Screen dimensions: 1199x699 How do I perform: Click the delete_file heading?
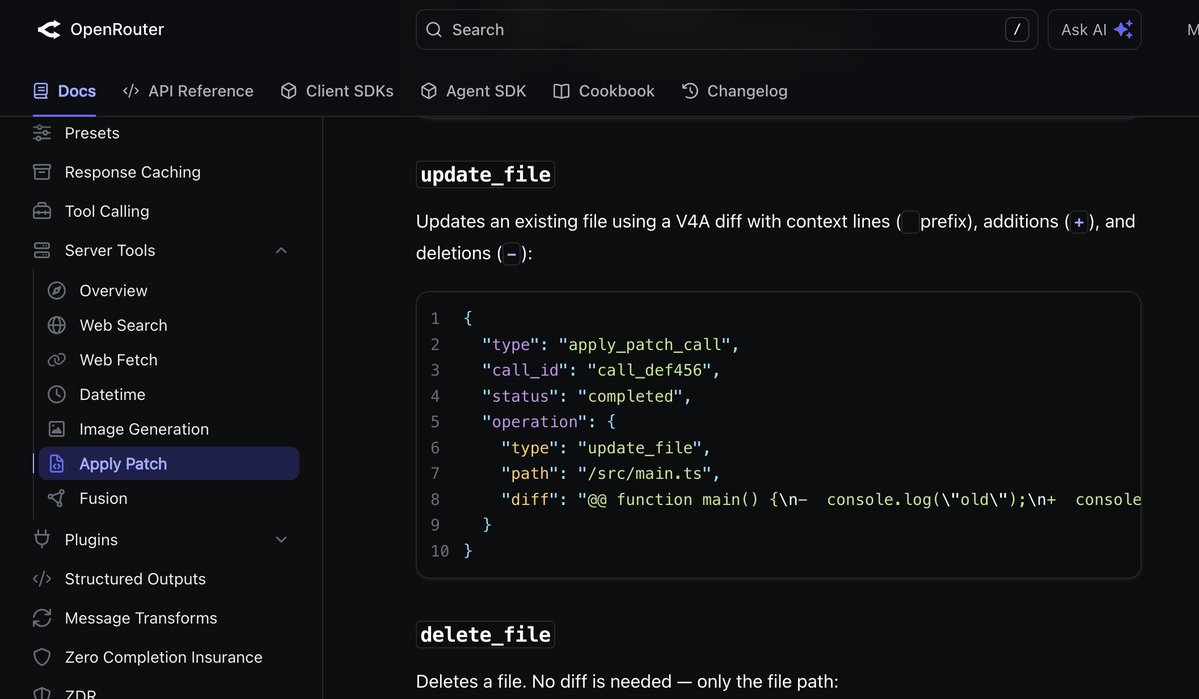pyautogui.click(x=486, y=635)
